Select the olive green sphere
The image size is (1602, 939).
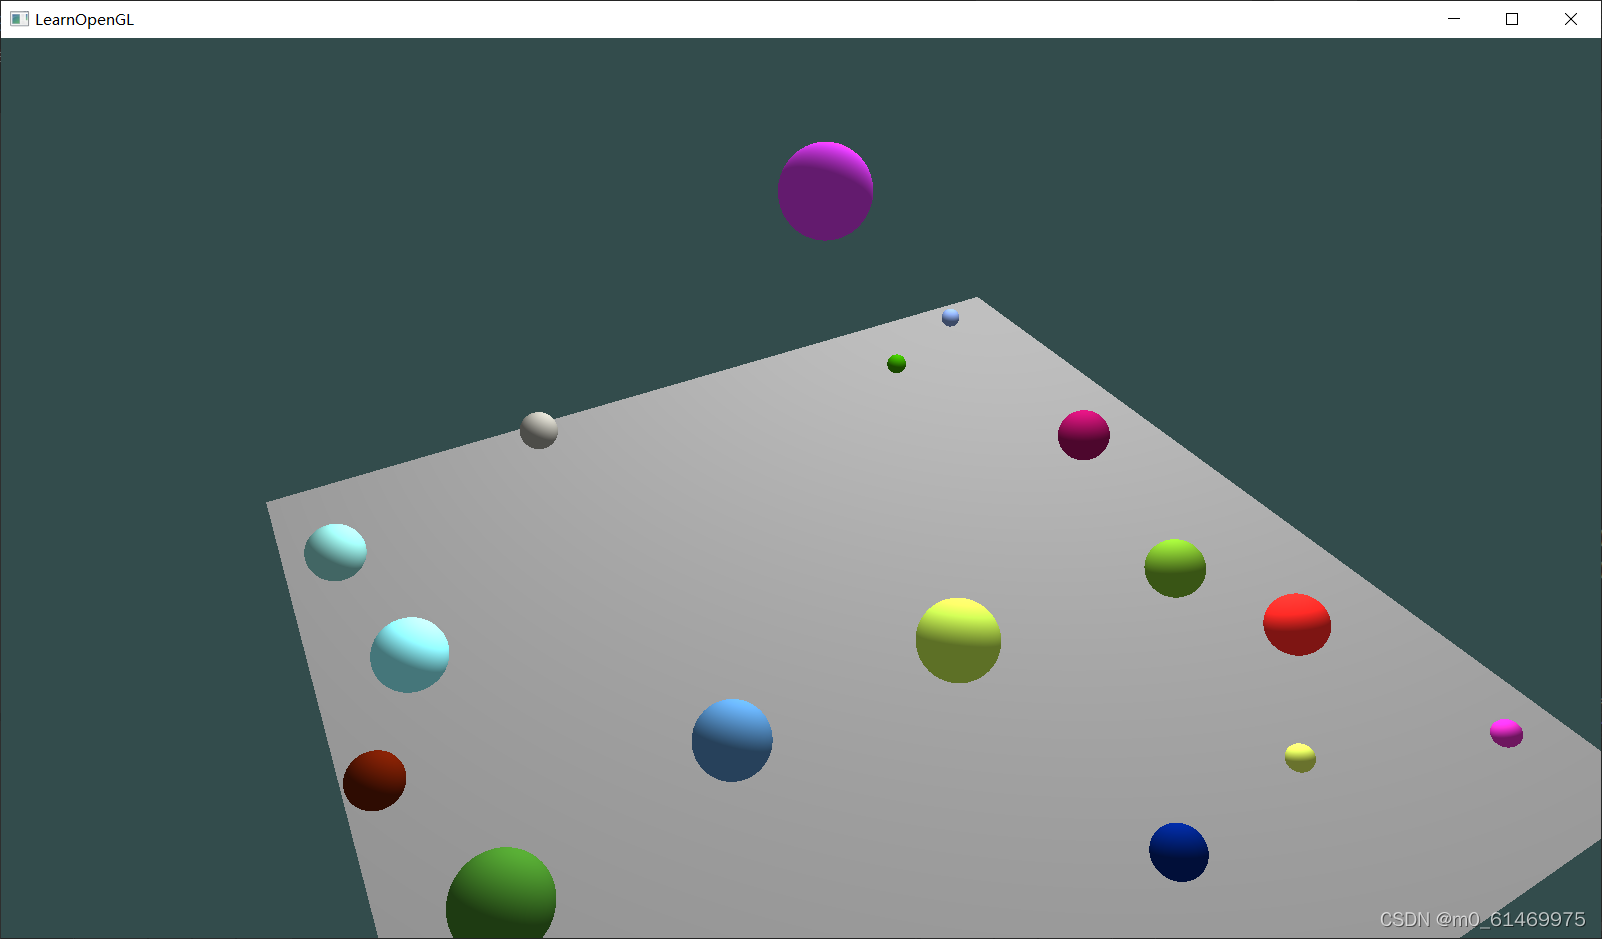pos(1175,568)
